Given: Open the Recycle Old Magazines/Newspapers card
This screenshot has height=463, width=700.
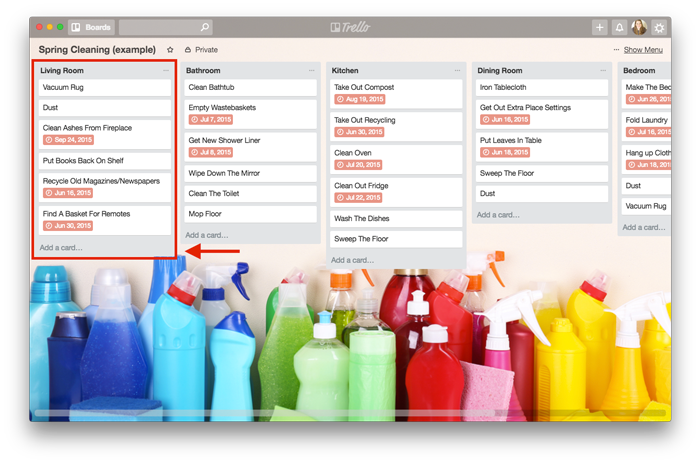Looking at the screenshot, I should point(105,188).
